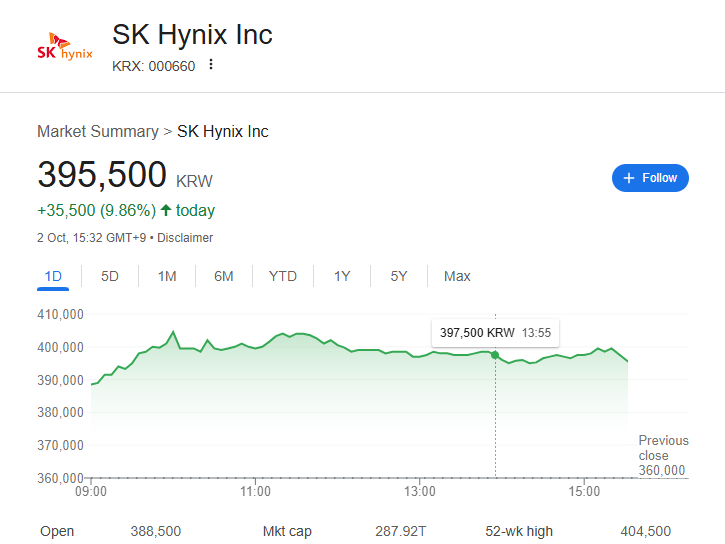Click the Follow button
Screen dimensions: 725x544
pos(650,178)
